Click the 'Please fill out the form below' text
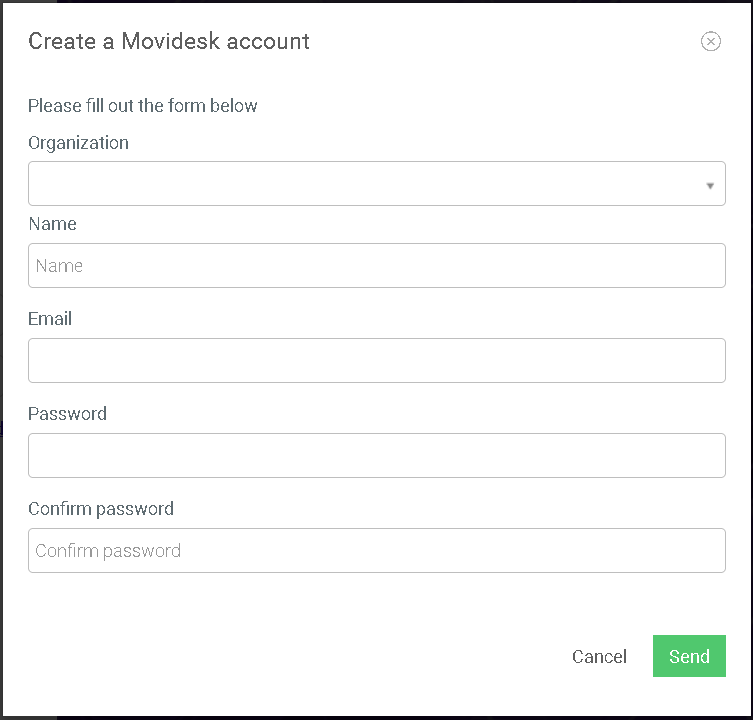 click(143, 106)
